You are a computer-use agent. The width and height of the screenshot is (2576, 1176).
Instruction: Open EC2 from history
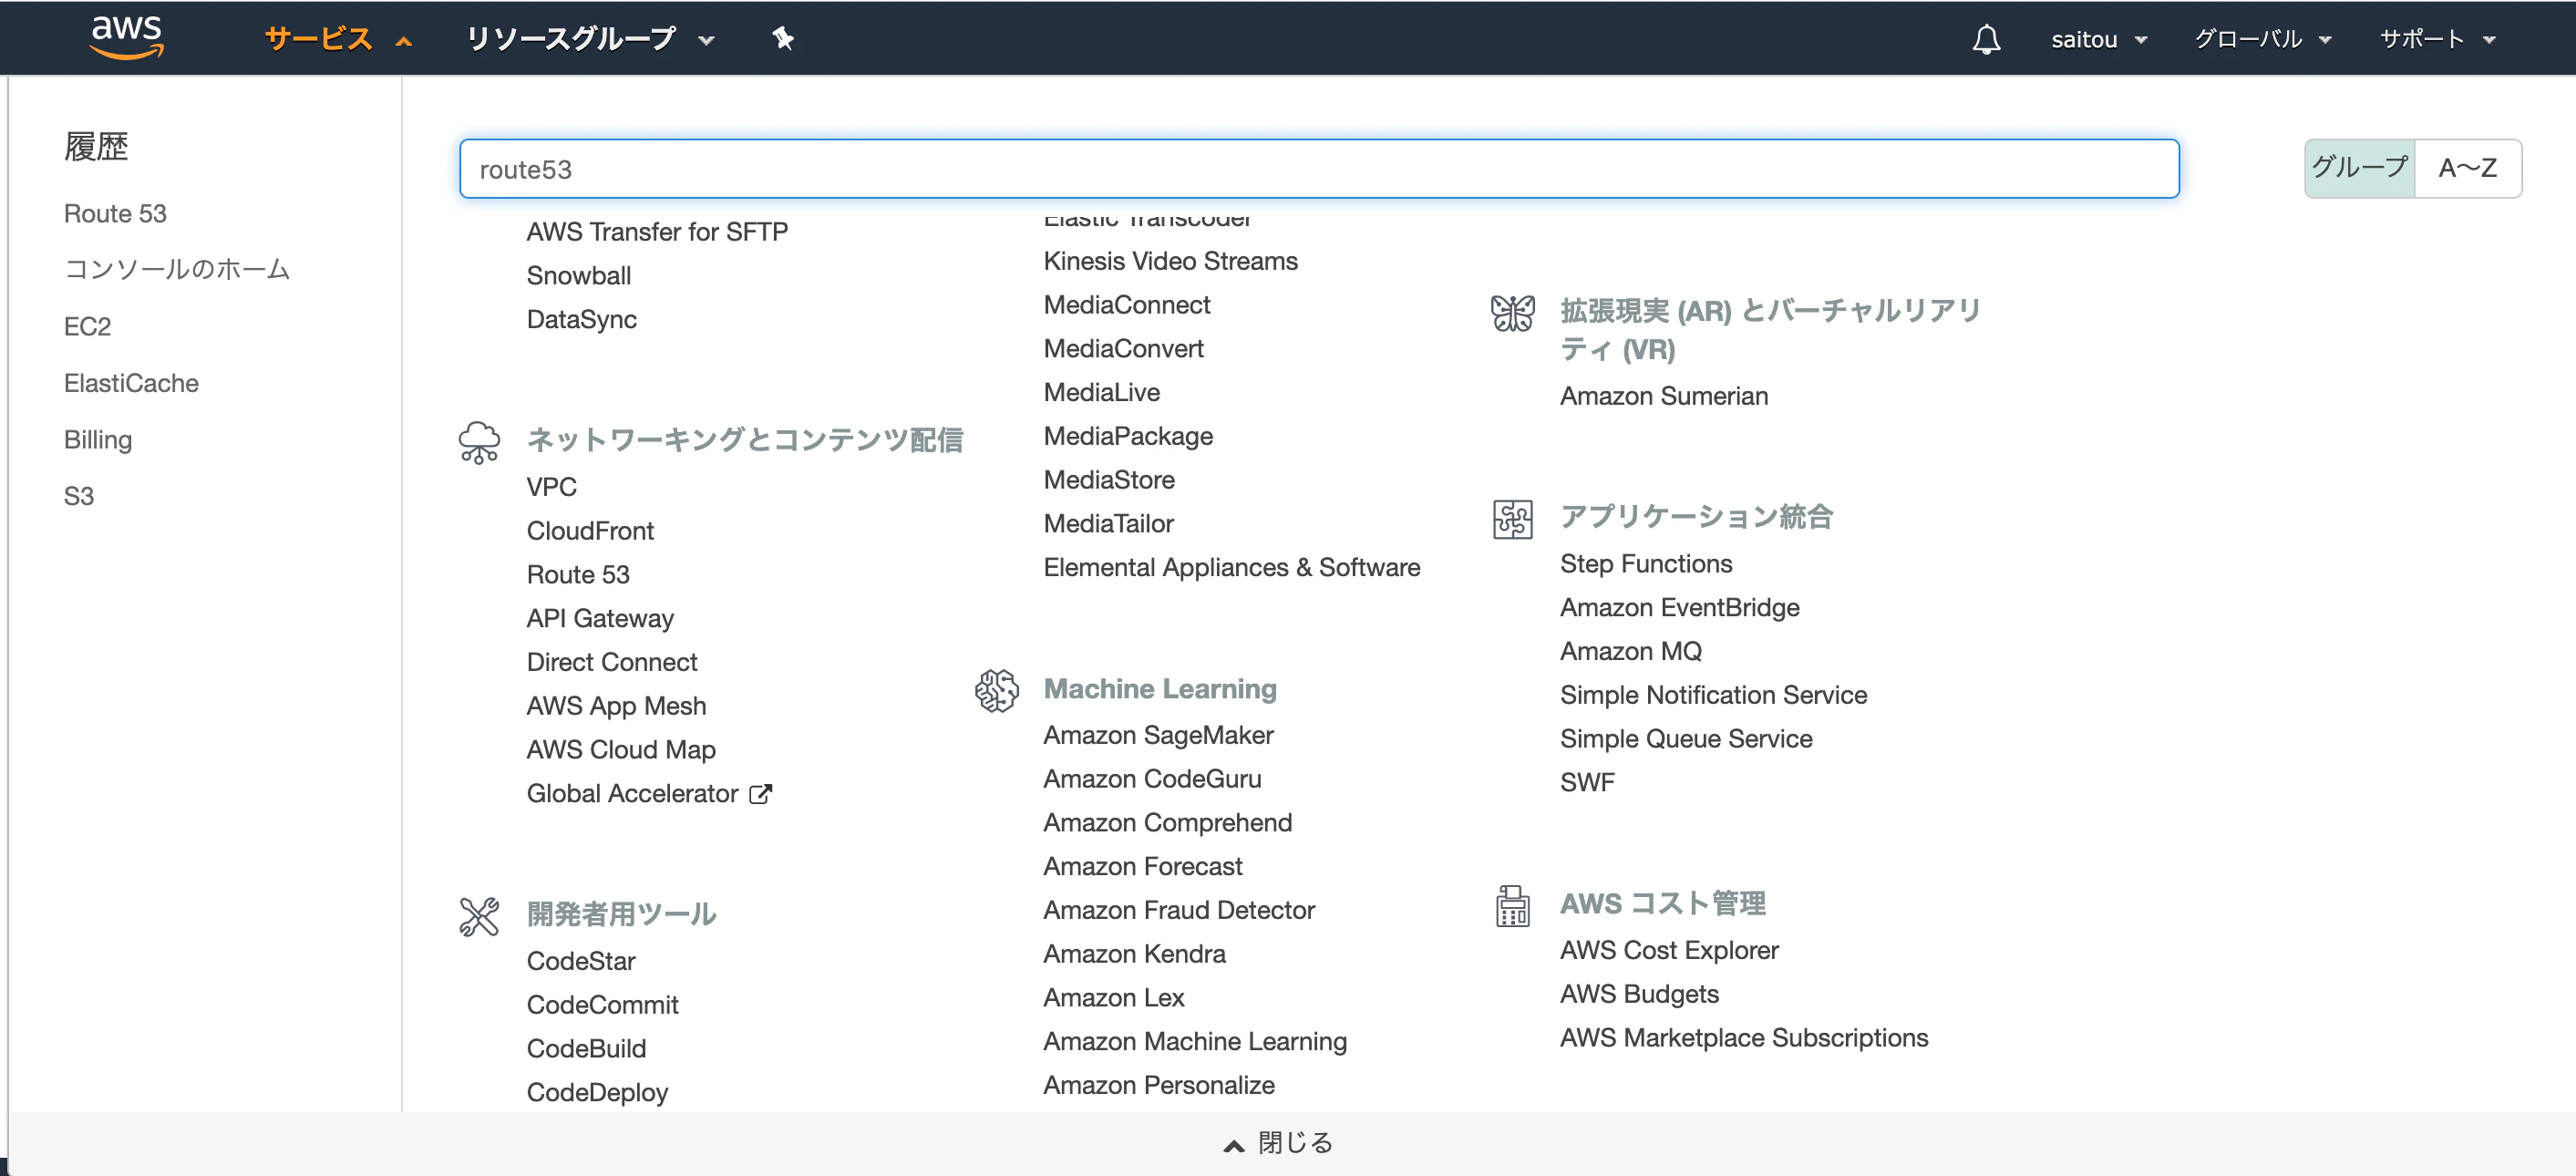tap(87, 327)
